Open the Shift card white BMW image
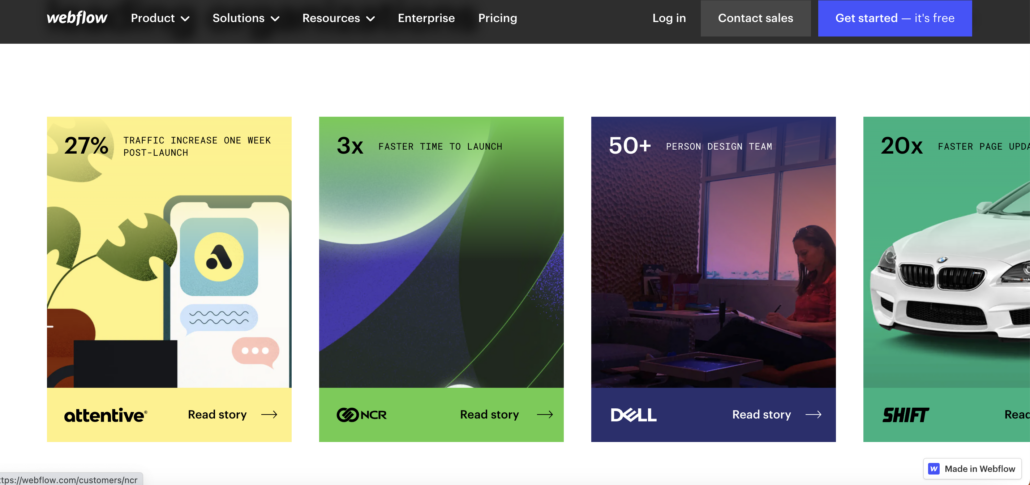1030x485 pixels. click(x=950, y=263)
